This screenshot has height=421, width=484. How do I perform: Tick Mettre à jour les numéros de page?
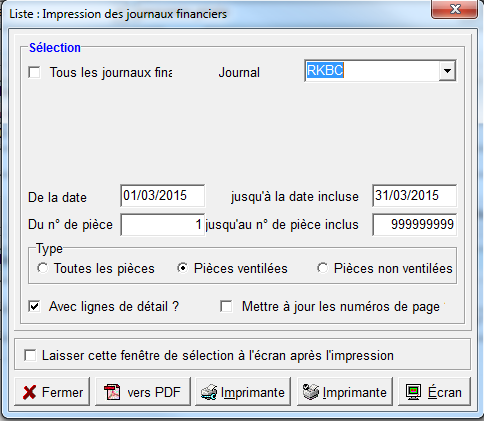tap(226, 306)
